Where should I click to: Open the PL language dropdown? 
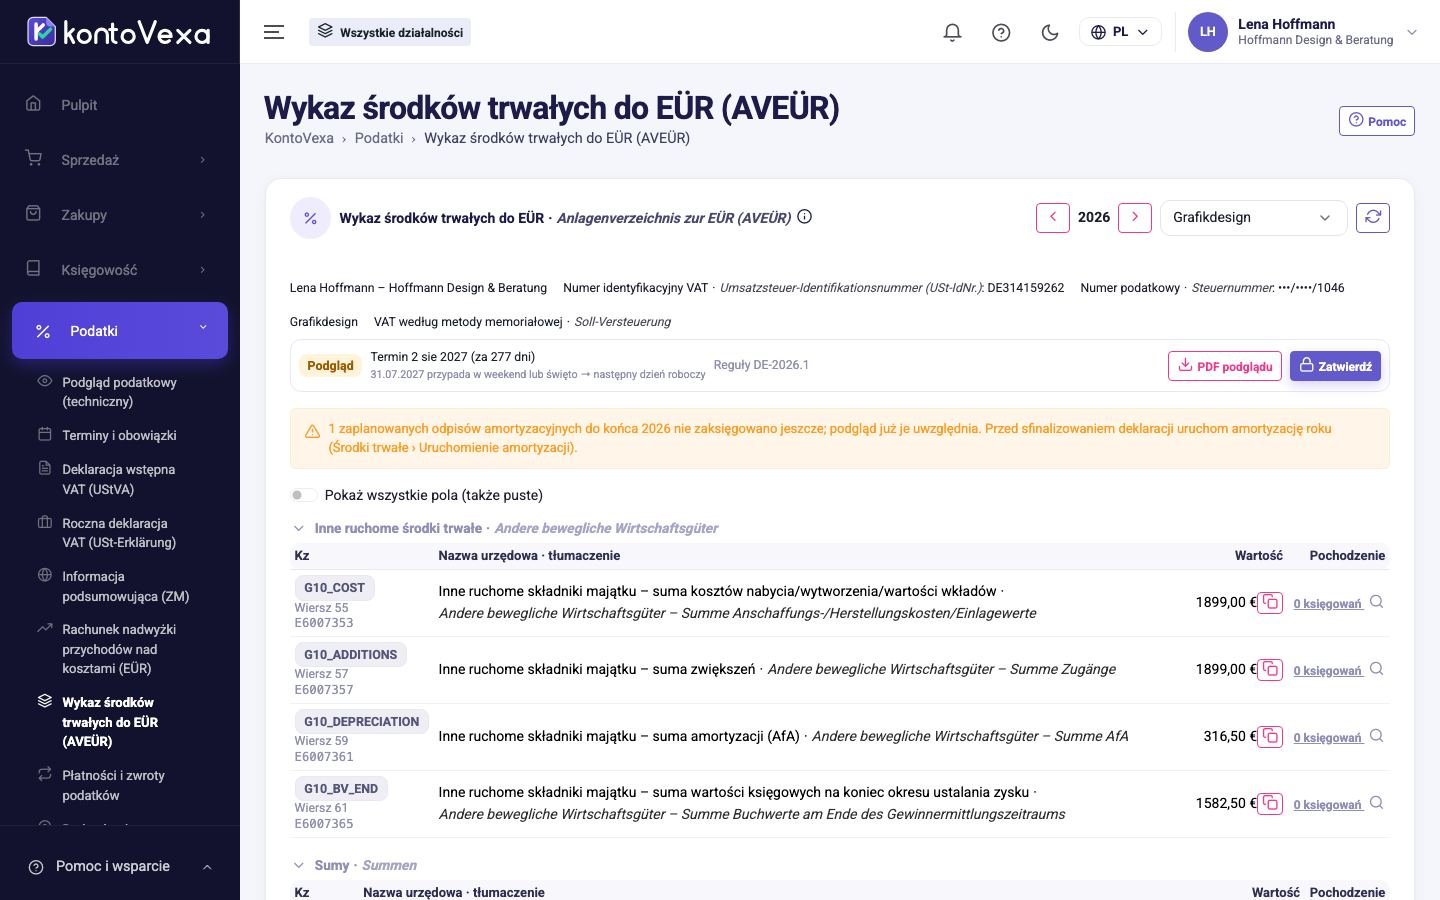(x=1120, y=32)
